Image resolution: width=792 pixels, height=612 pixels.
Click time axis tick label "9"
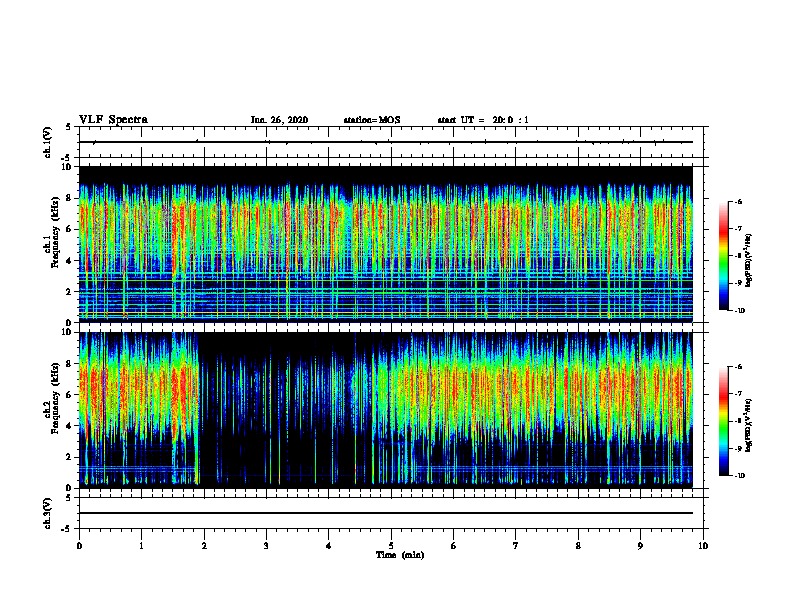640,546
